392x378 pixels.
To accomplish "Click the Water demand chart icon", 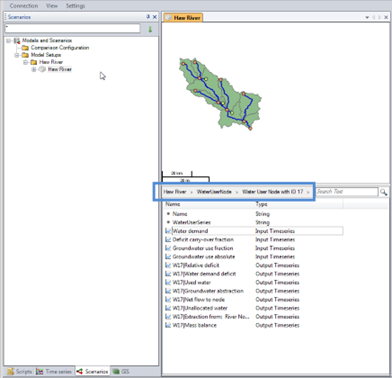I will pyautogui.click(x=168, y=231).
